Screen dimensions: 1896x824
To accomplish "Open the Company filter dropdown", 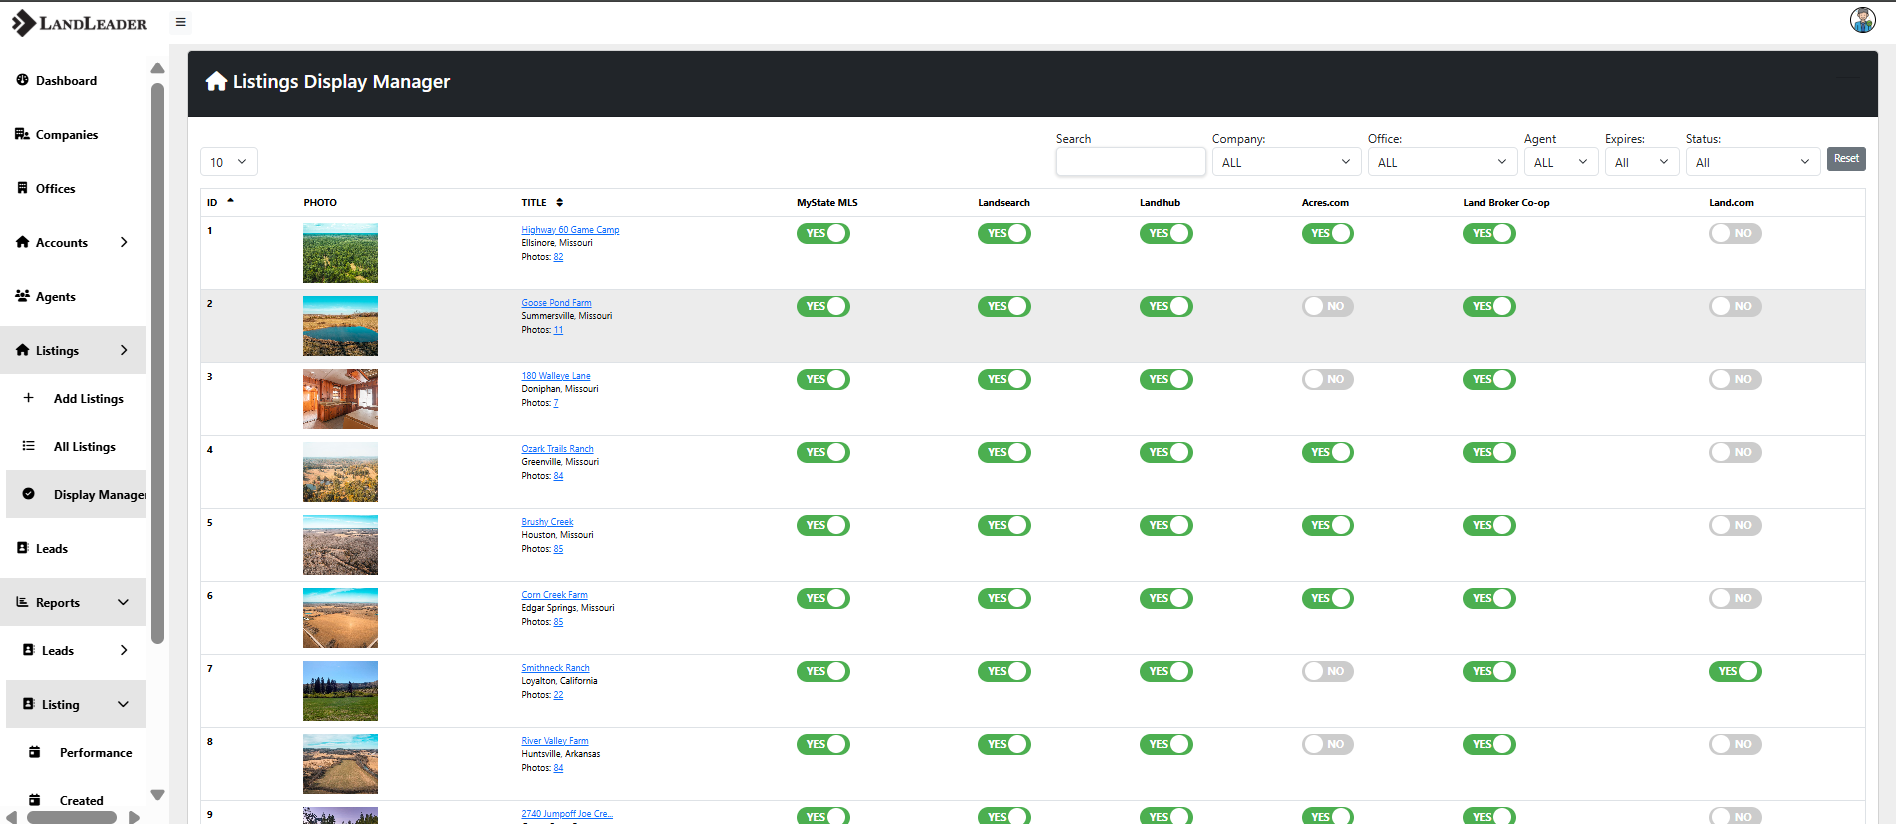I will (1286, 162).
